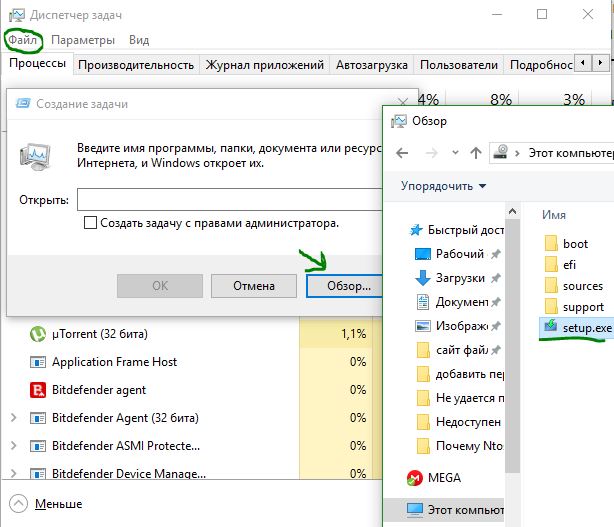
Task: Go back in the Обзор dialog
Action: pyautogui.click(x=402, y=153)
